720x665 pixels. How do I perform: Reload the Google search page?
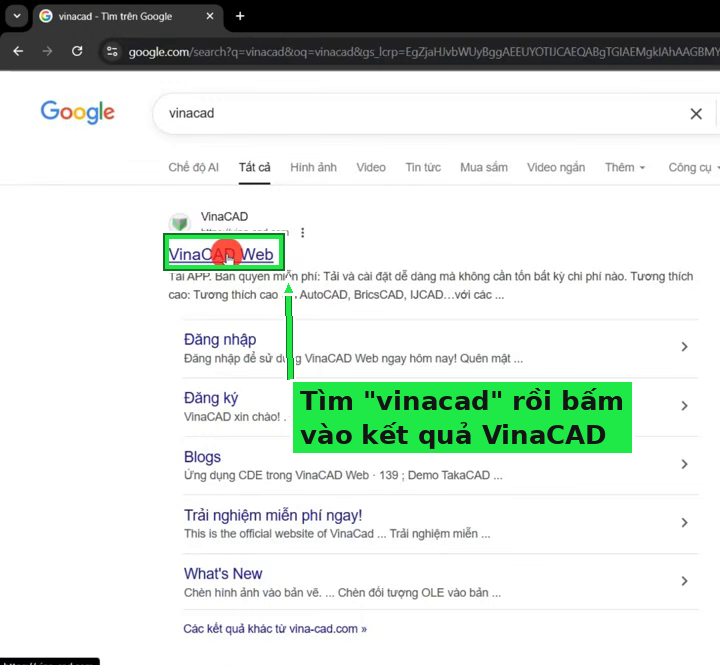pyautogui.click(x=77, y=51)
